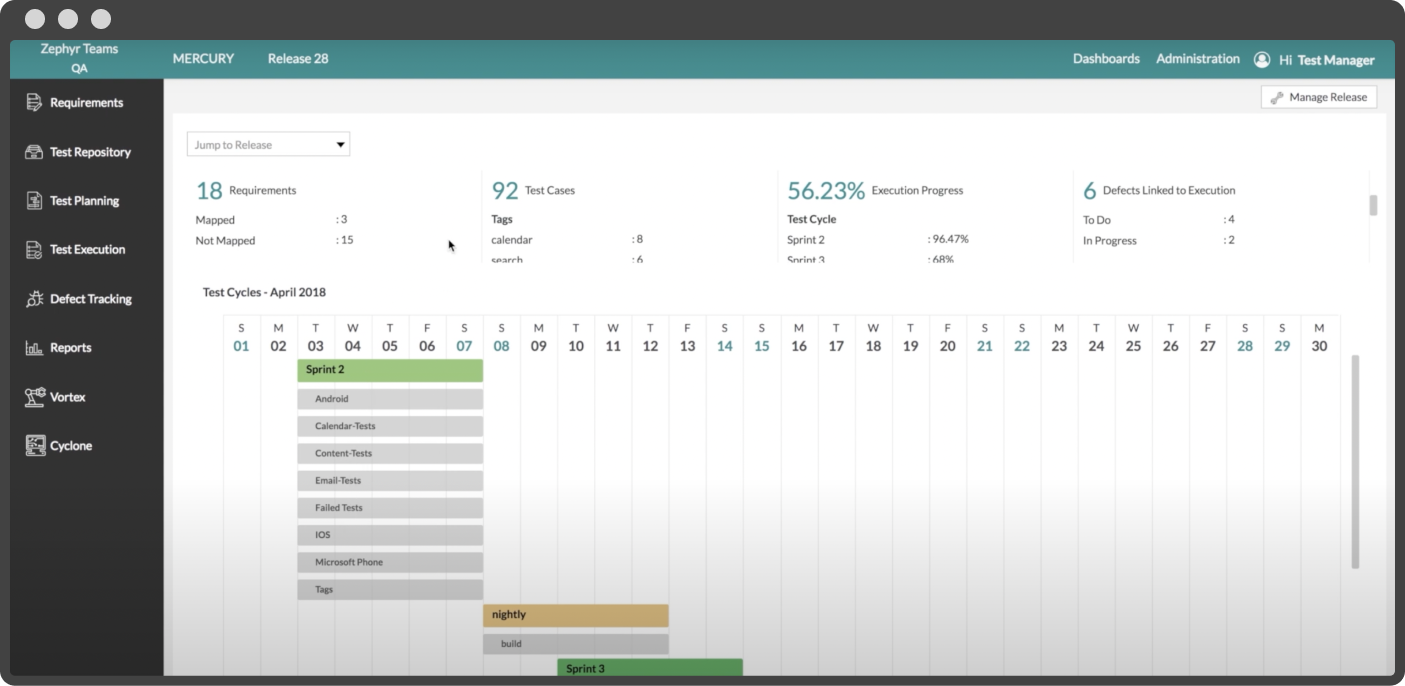Open Defect Tracking bug icon
The height and width of the screenshot is (686, 1405).
[x=34, y=299]
